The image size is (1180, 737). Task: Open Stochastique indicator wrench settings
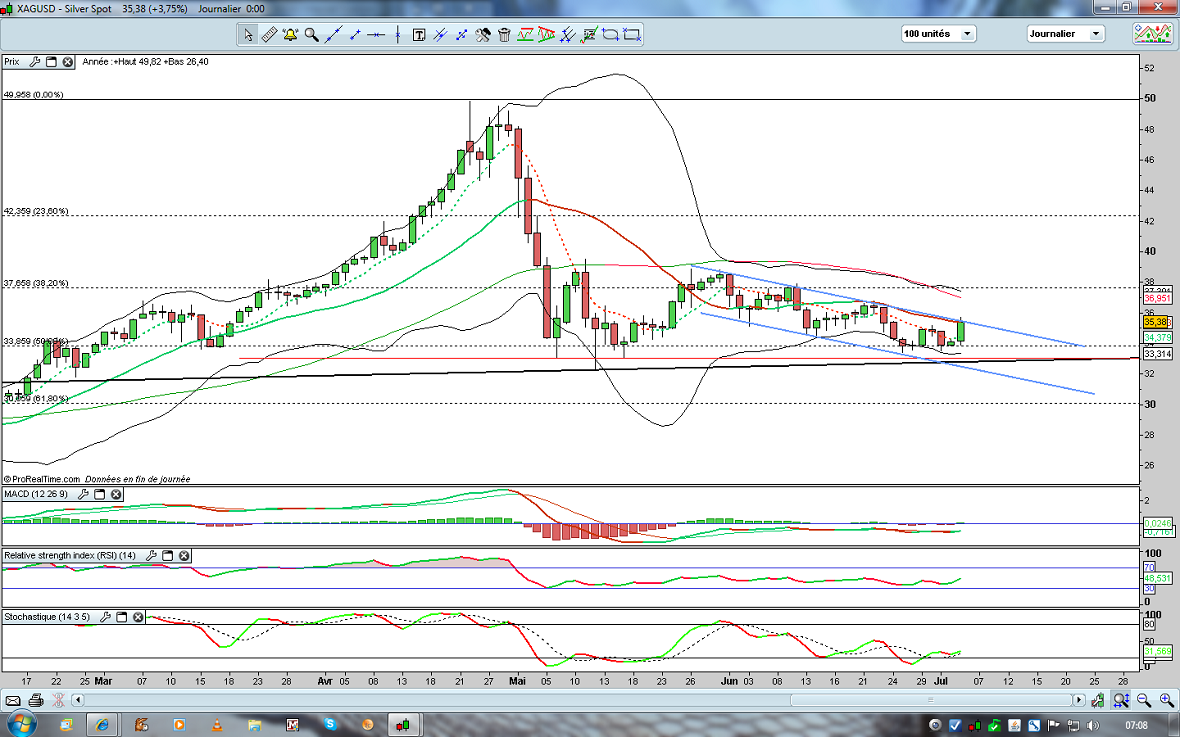click(106, 617)
